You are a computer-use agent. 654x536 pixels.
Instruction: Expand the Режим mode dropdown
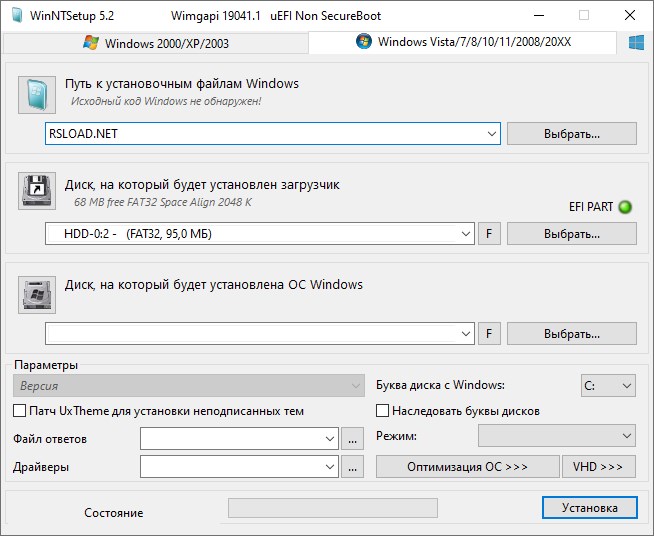[x=557, y=436]
